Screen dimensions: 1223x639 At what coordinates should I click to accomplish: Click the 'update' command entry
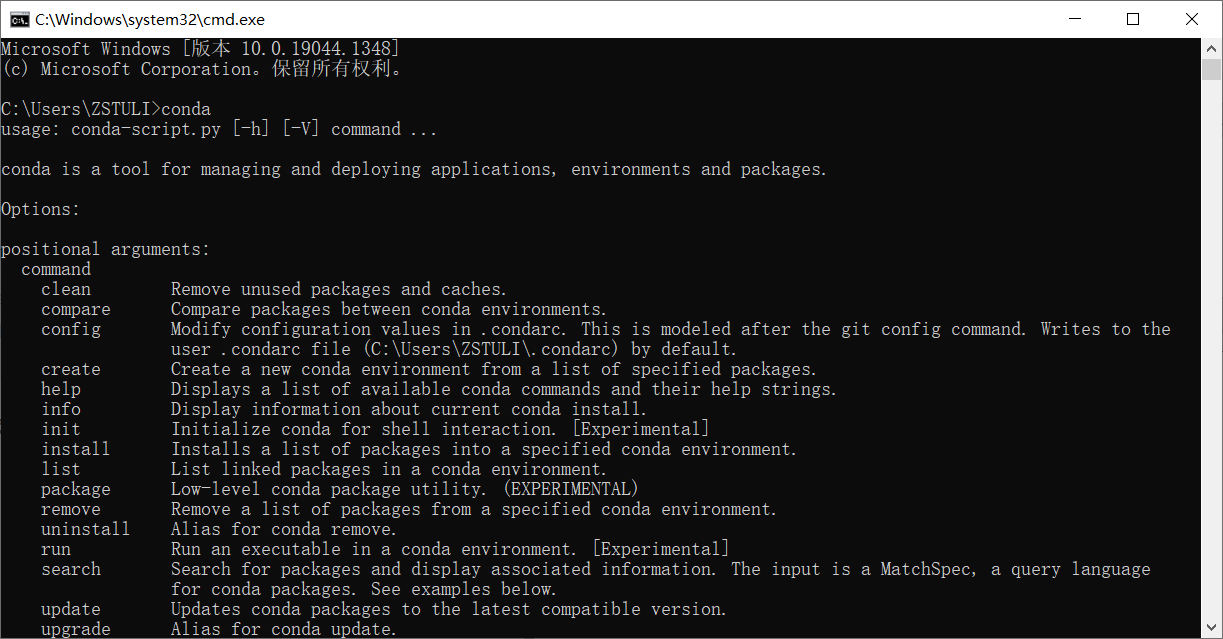[71, 609]
